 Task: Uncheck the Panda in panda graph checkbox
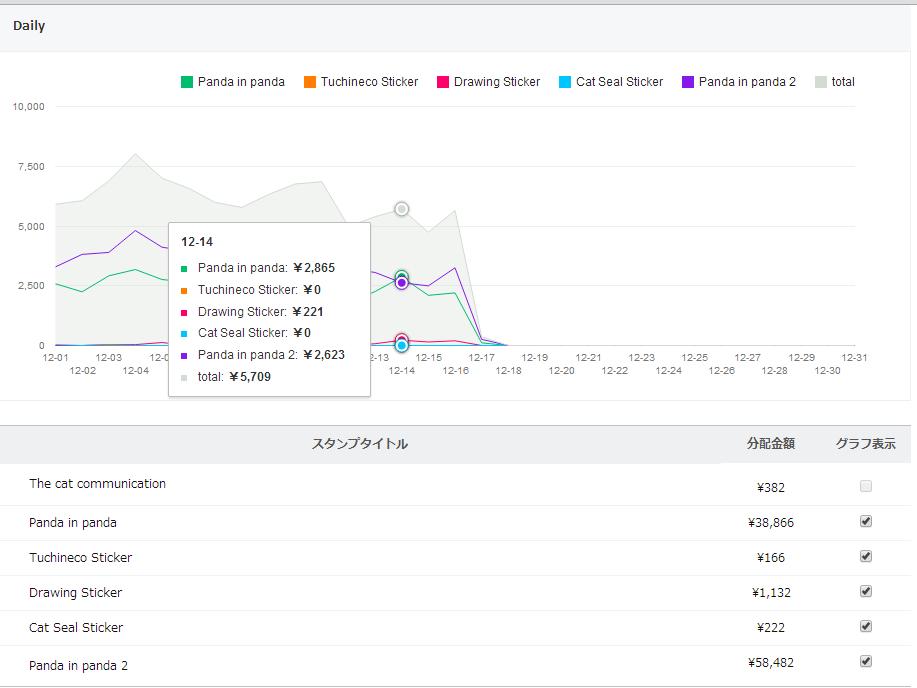[x=866, y=521]
